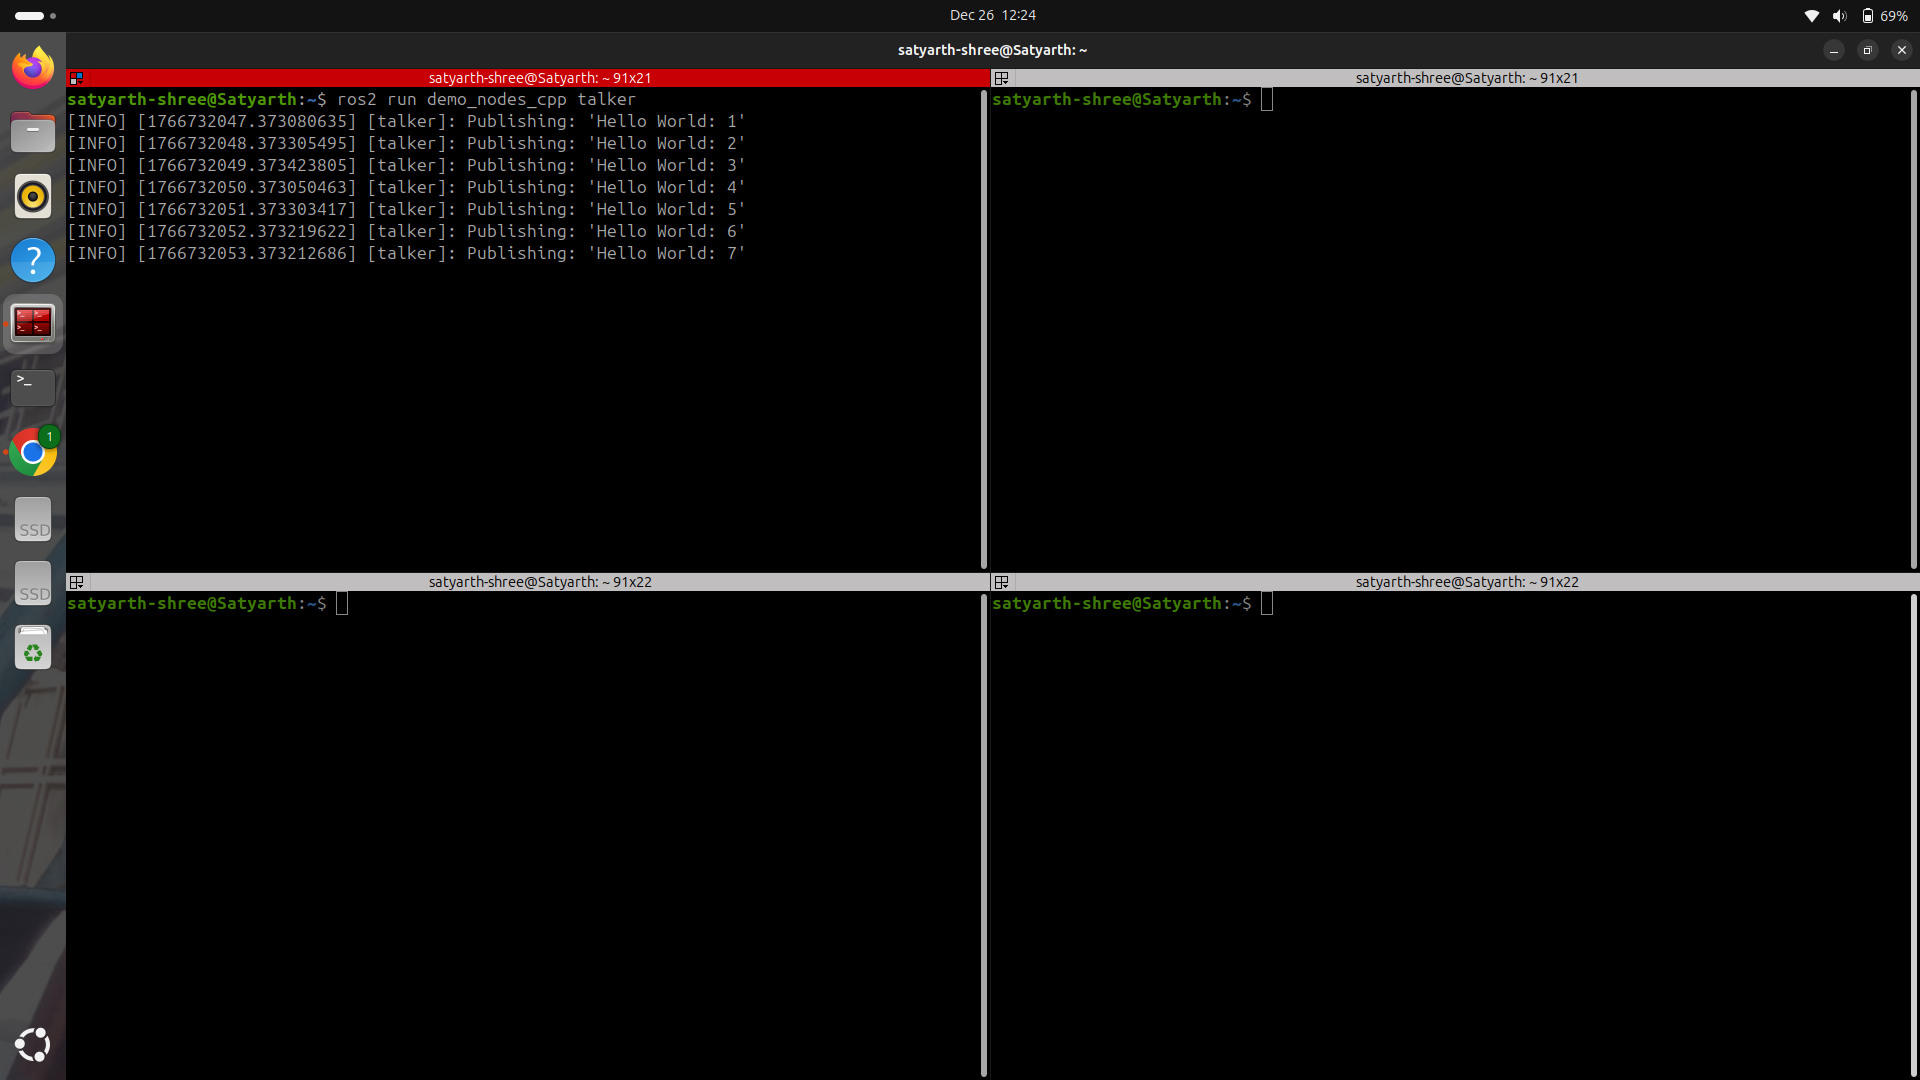This screenshot has height=1080, width=1920.
Task: Click the top-right pane group icon
Action: [1001, 78]
